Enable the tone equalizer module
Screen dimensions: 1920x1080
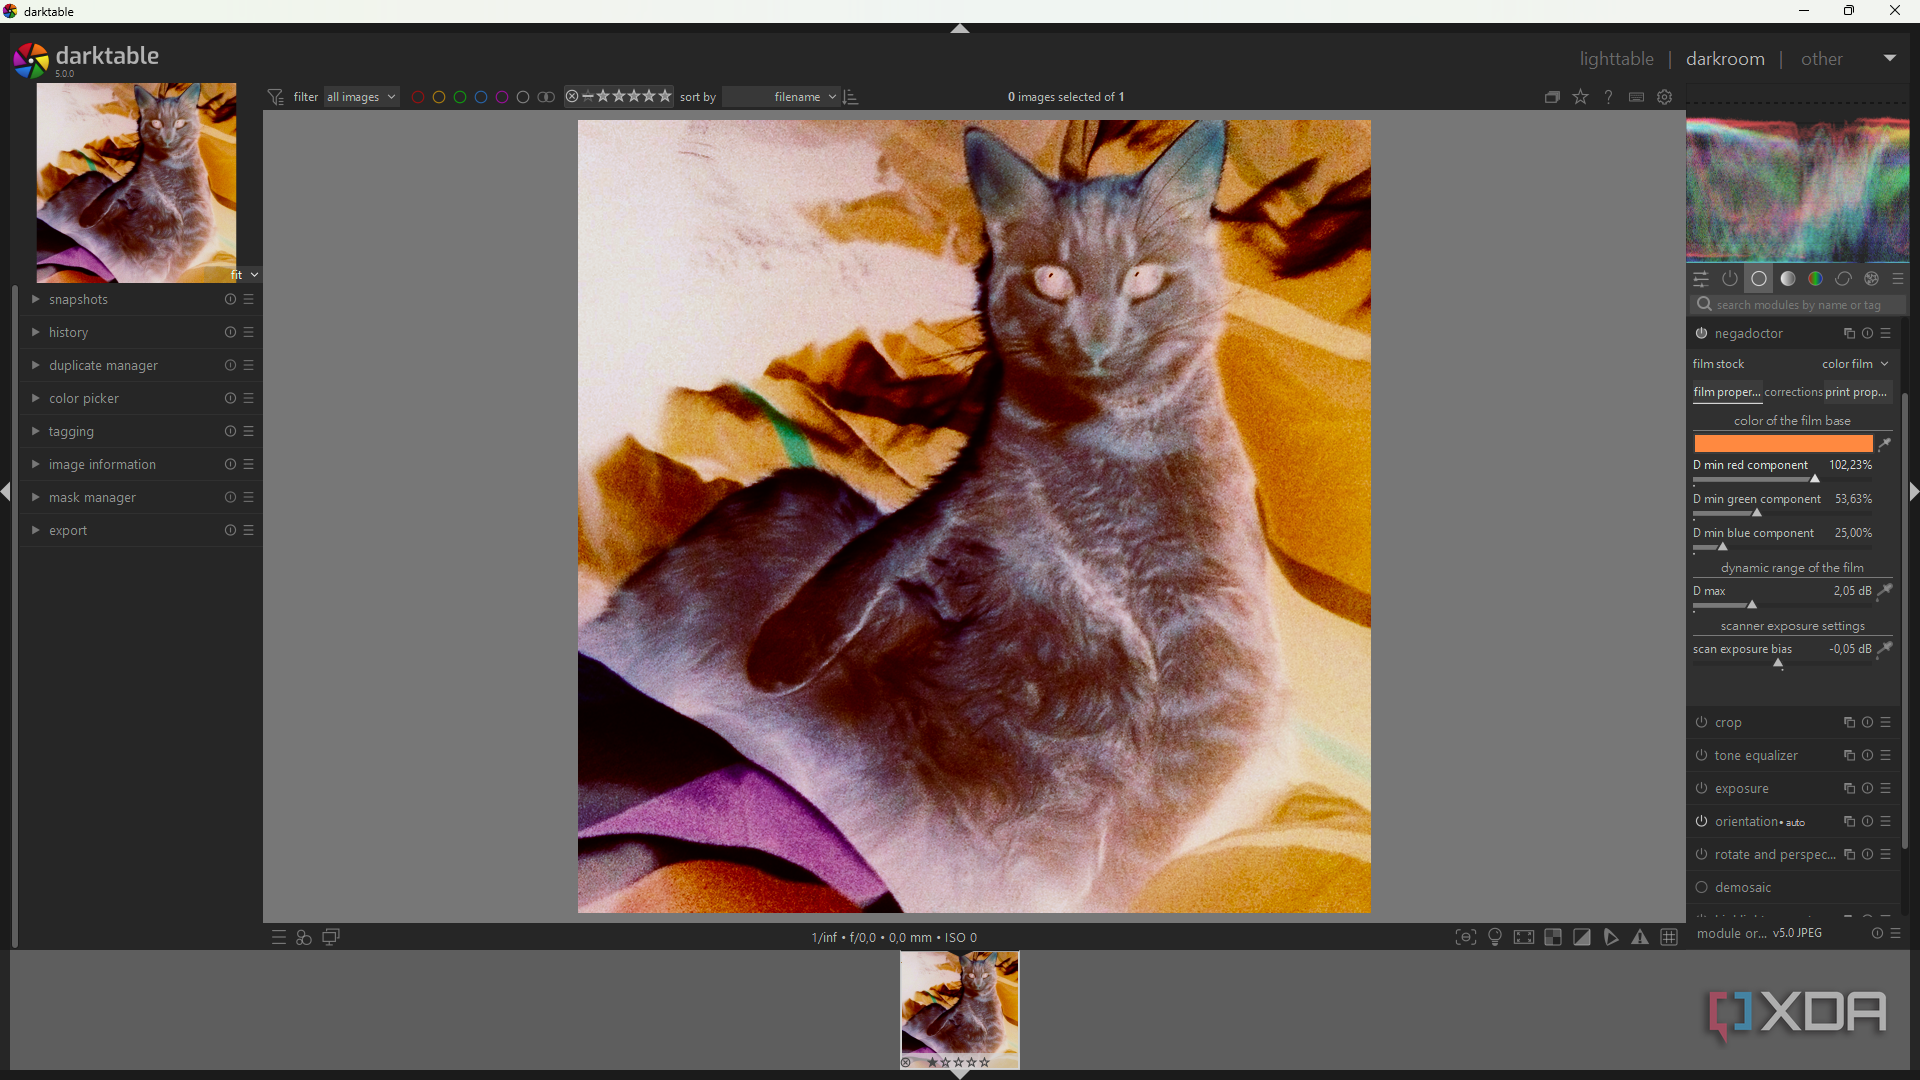[1701, 755]
